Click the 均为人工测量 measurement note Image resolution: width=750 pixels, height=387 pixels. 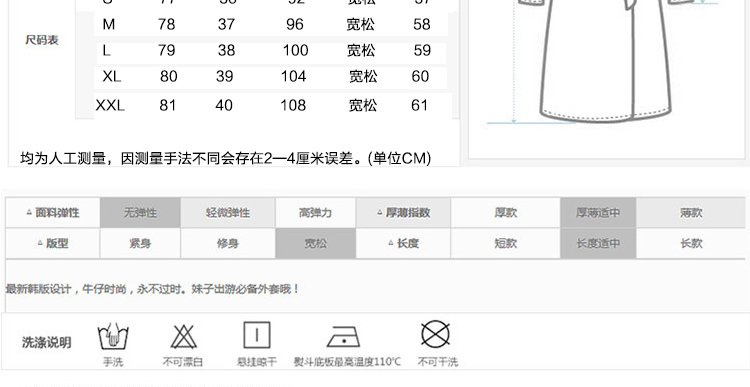[x=225, y=158]
